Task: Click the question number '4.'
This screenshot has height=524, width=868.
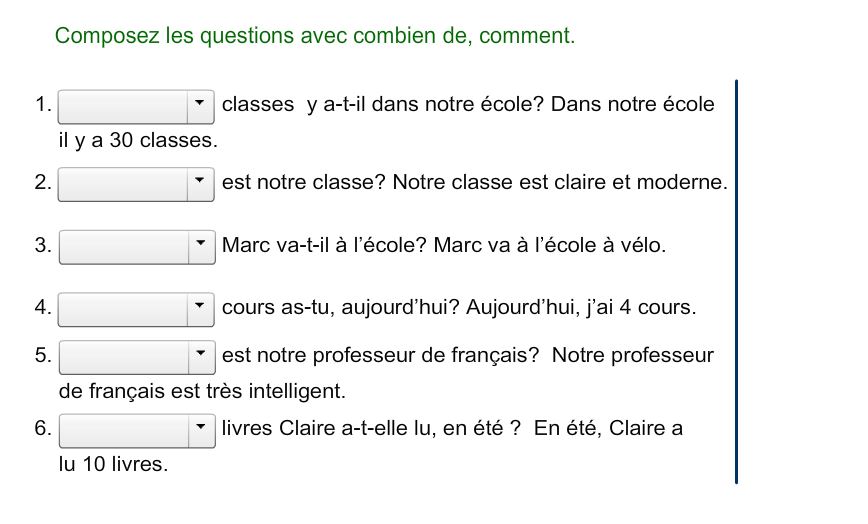Action: pyautogui.click(x=43, y=307)
